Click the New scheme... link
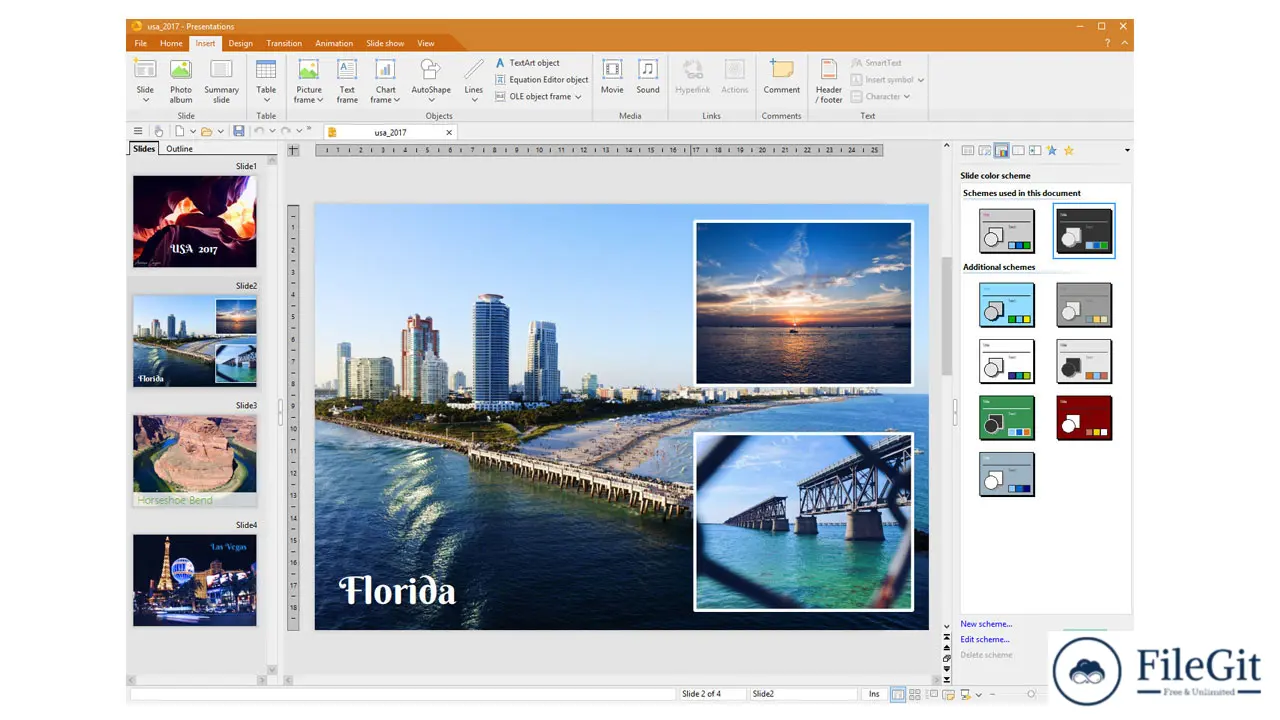The width and height of the screenshot is (1280, 720). tap(986, 624)
